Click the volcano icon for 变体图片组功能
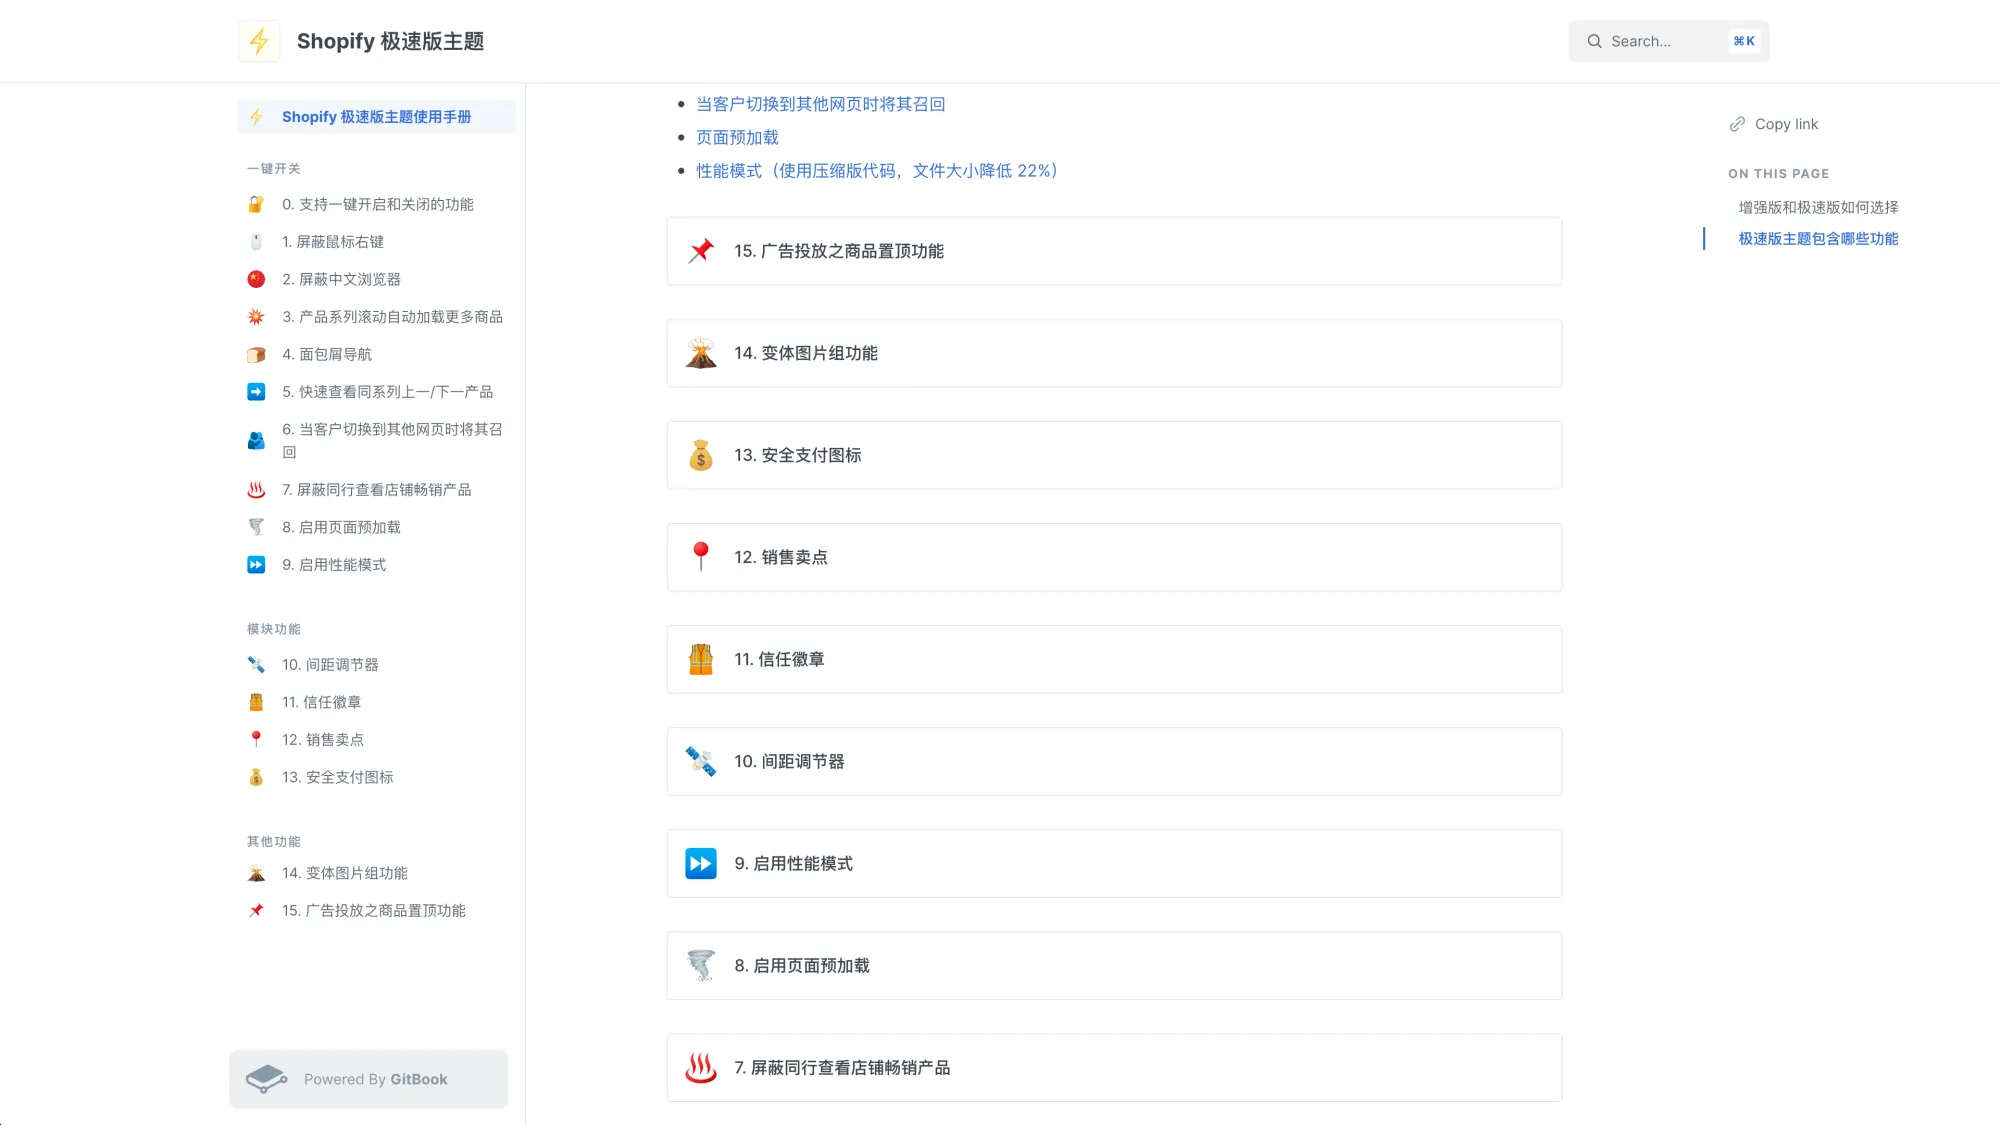 pyautogui.click(x=700, y=353)
